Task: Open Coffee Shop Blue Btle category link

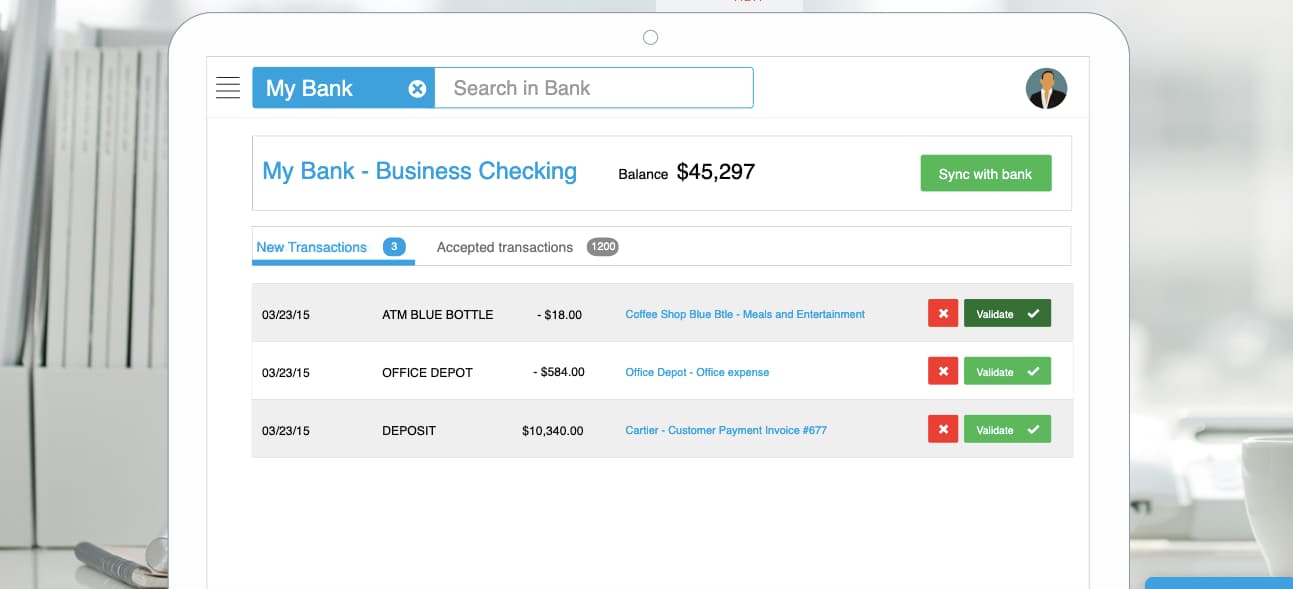Action: 744,314
